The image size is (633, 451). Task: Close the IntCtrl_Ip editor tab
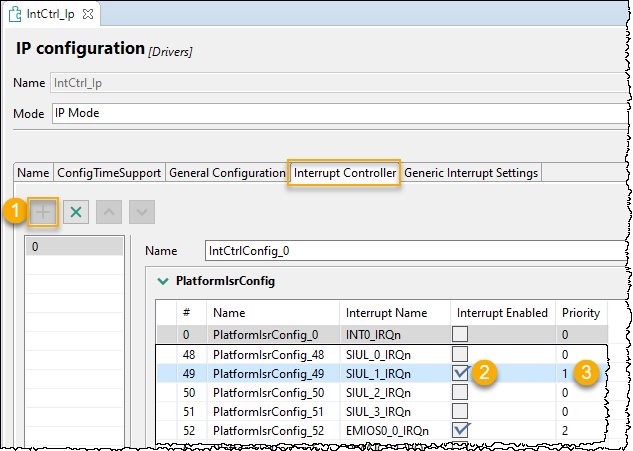tap(85, 15)
